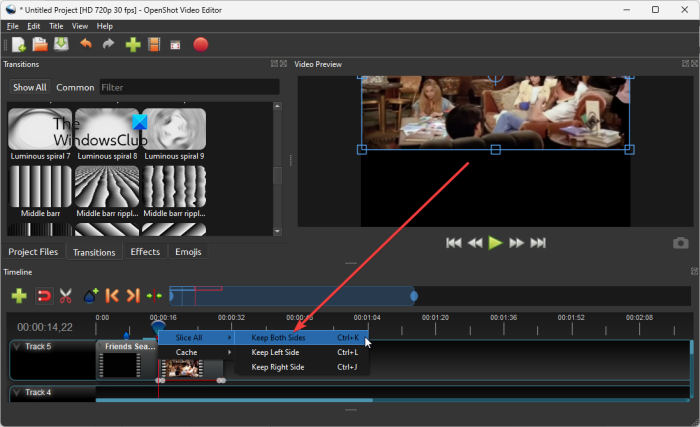
Task: Select the Luminous spiral 9 transition
Action: [174, 134]
